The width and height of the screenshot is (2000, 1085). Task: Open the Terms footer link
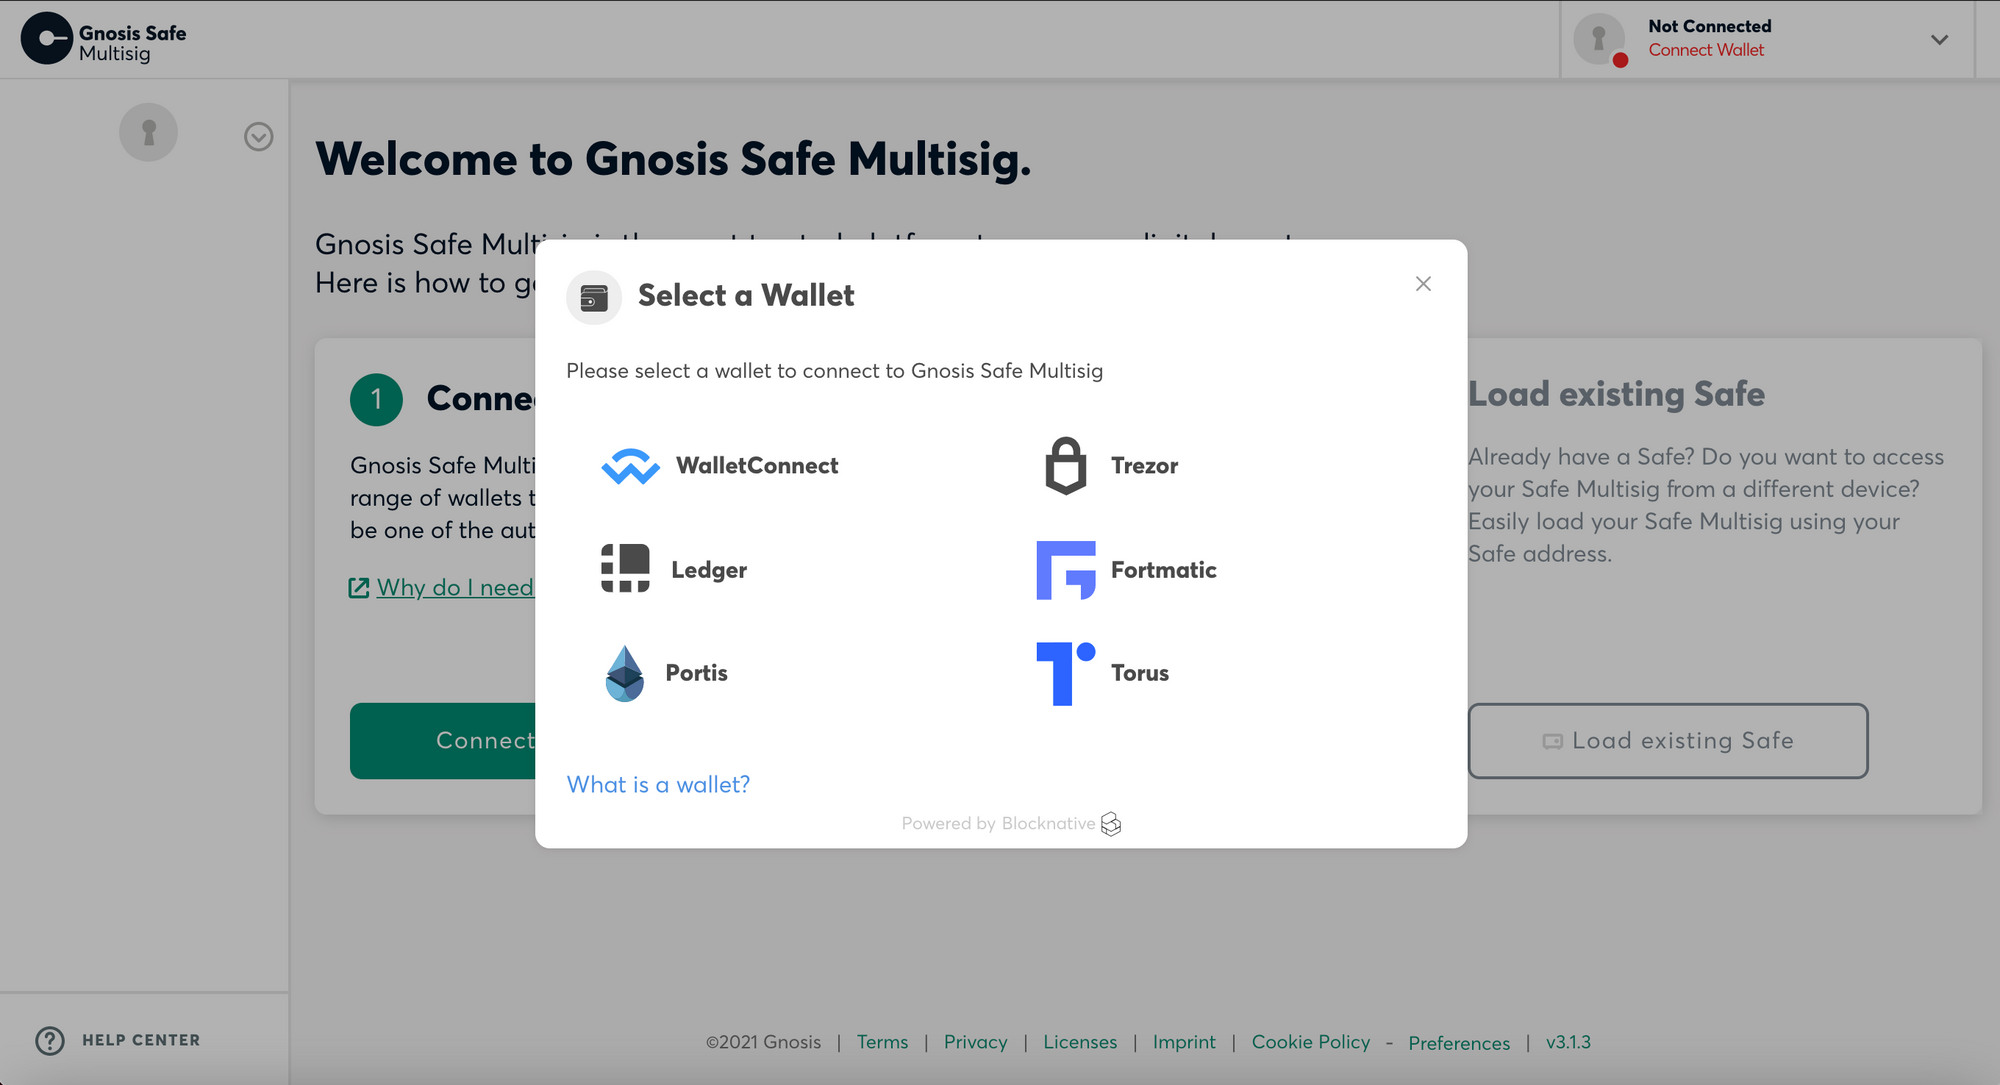click(882, 1042)
